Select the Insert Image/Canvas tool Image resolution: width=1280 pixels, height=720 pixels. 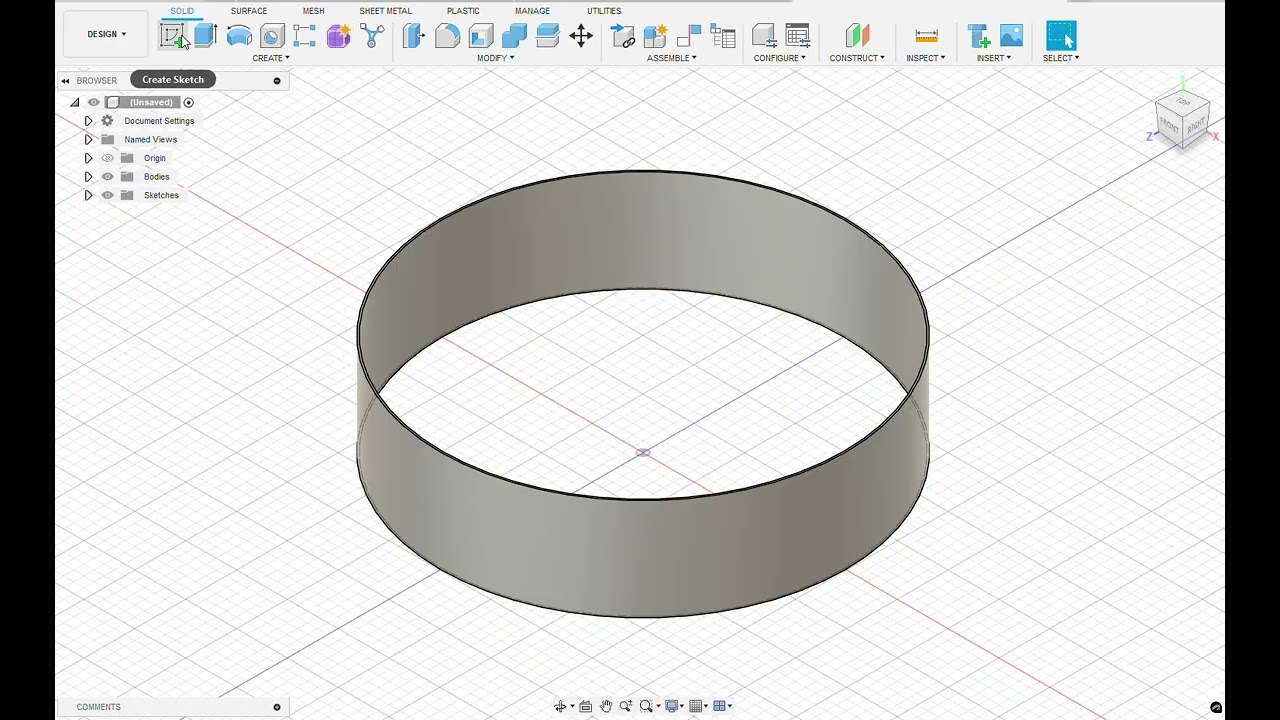pyautogui.click(x=1011, y=36)
